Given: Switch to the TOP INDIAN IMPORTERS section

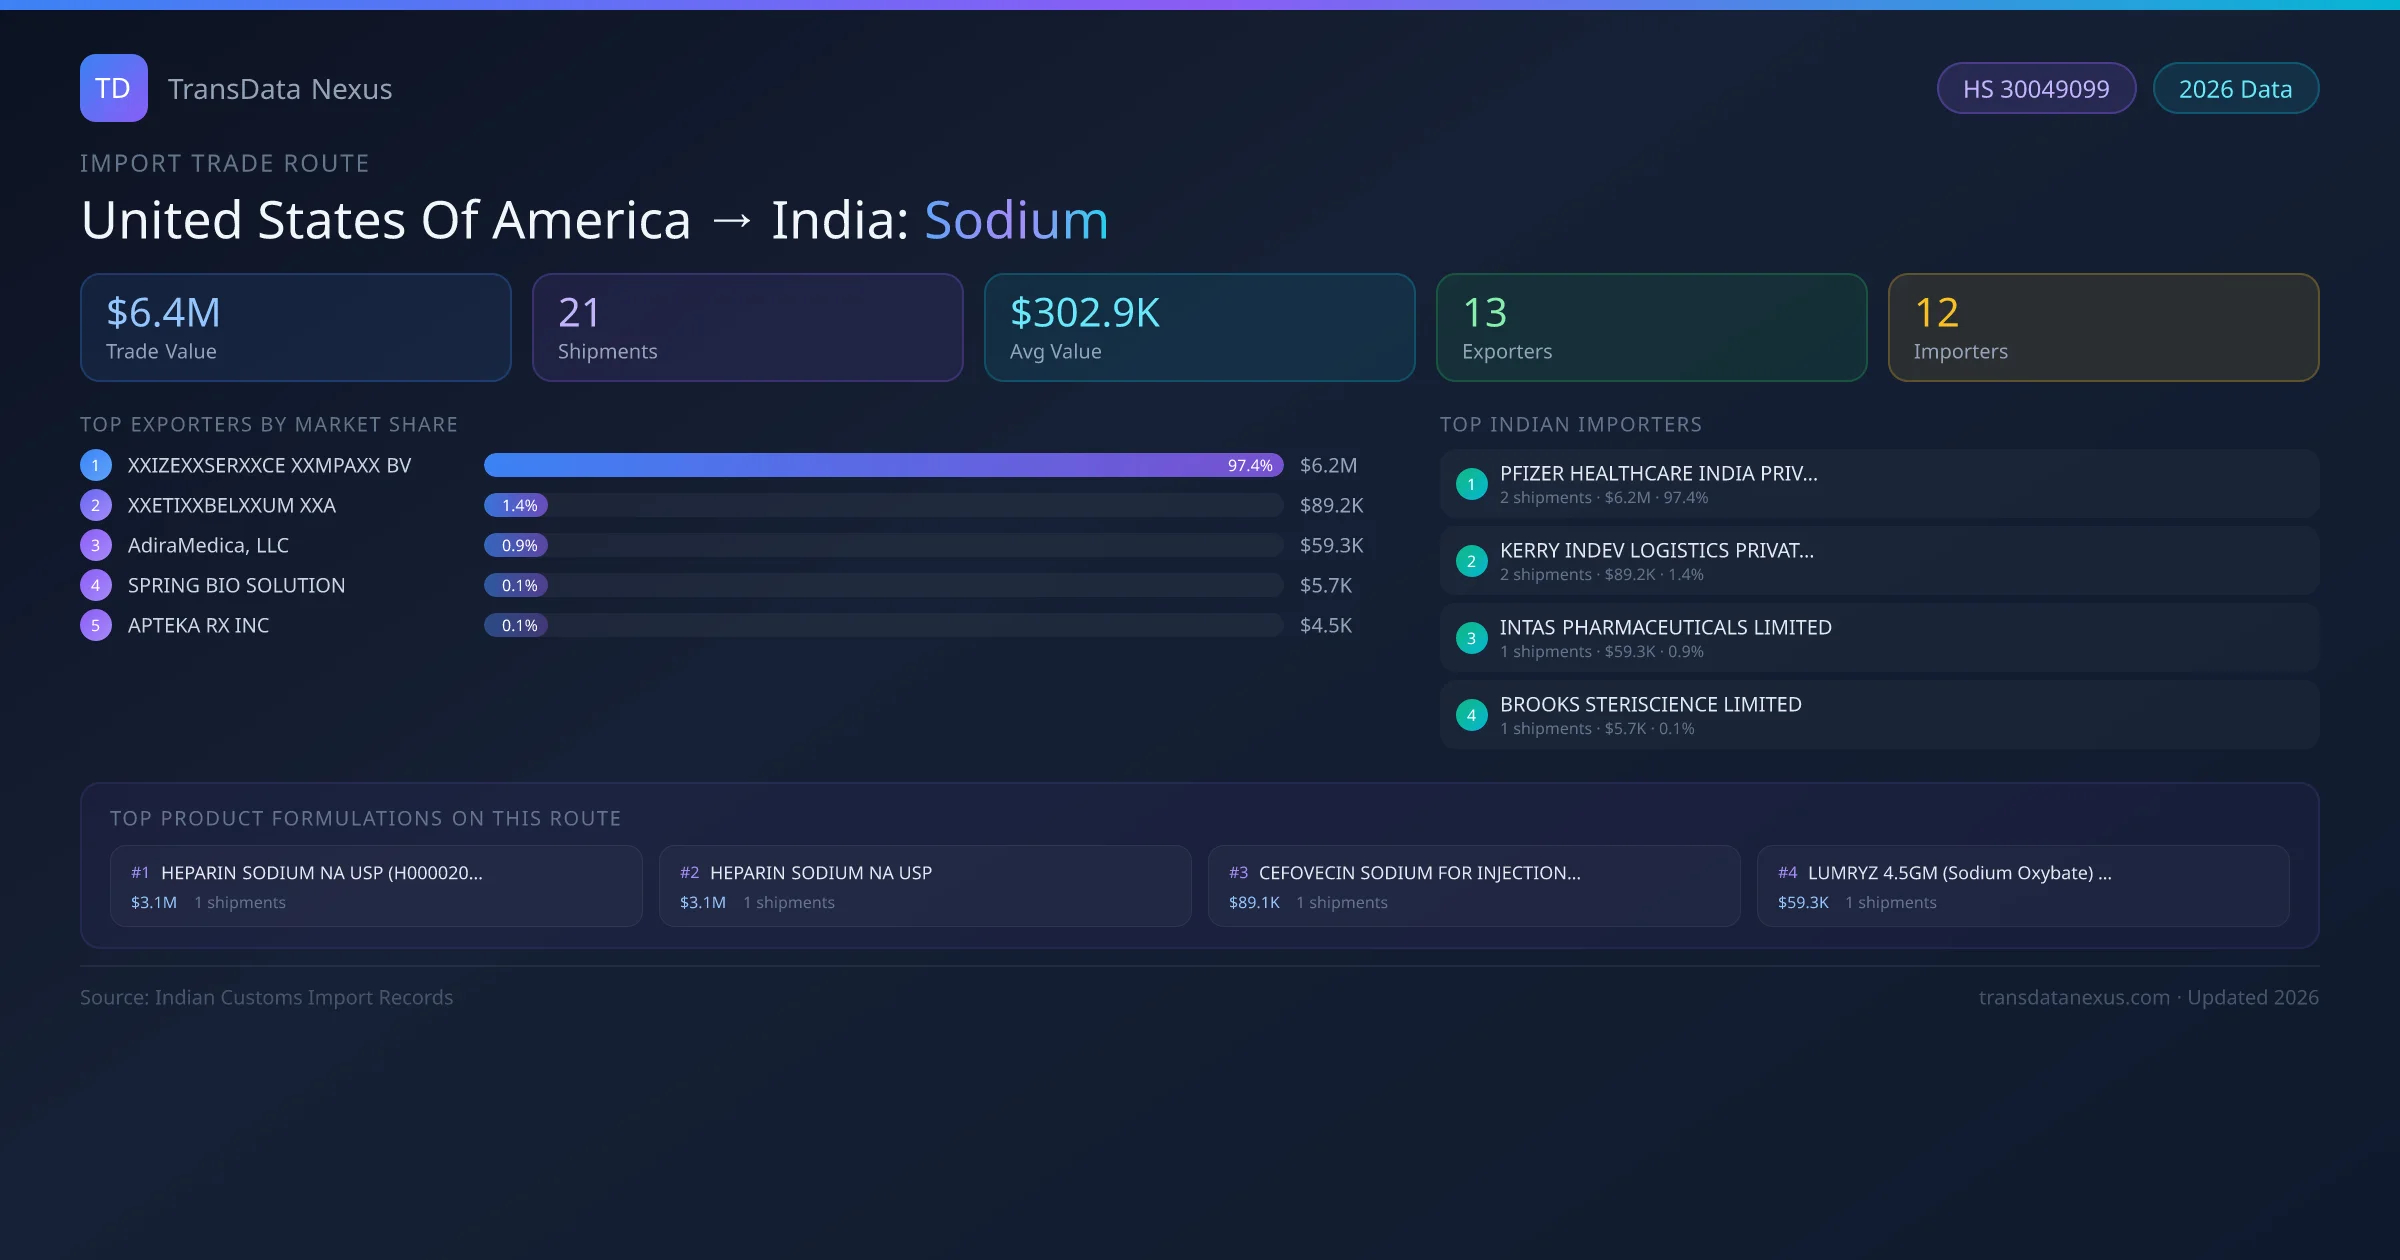Looking at the screenshot, I should click(1571, 424).
